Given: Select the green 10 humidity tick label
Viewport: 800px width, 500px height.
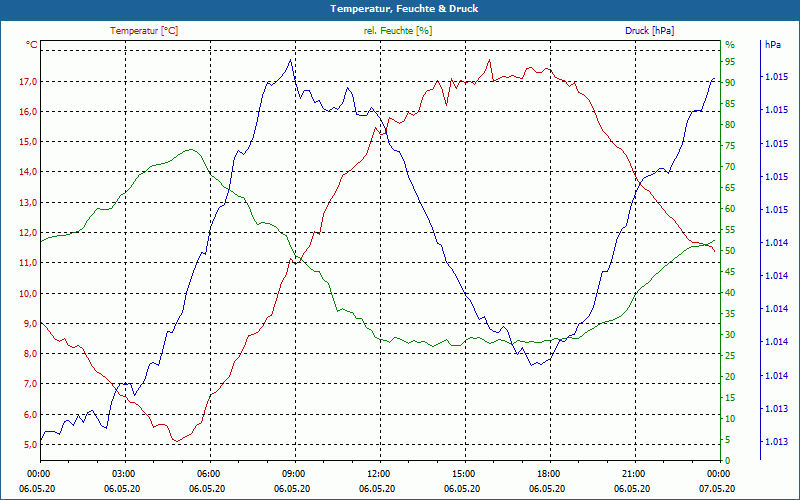Looking at the screenshot, I should pos(730,418).
